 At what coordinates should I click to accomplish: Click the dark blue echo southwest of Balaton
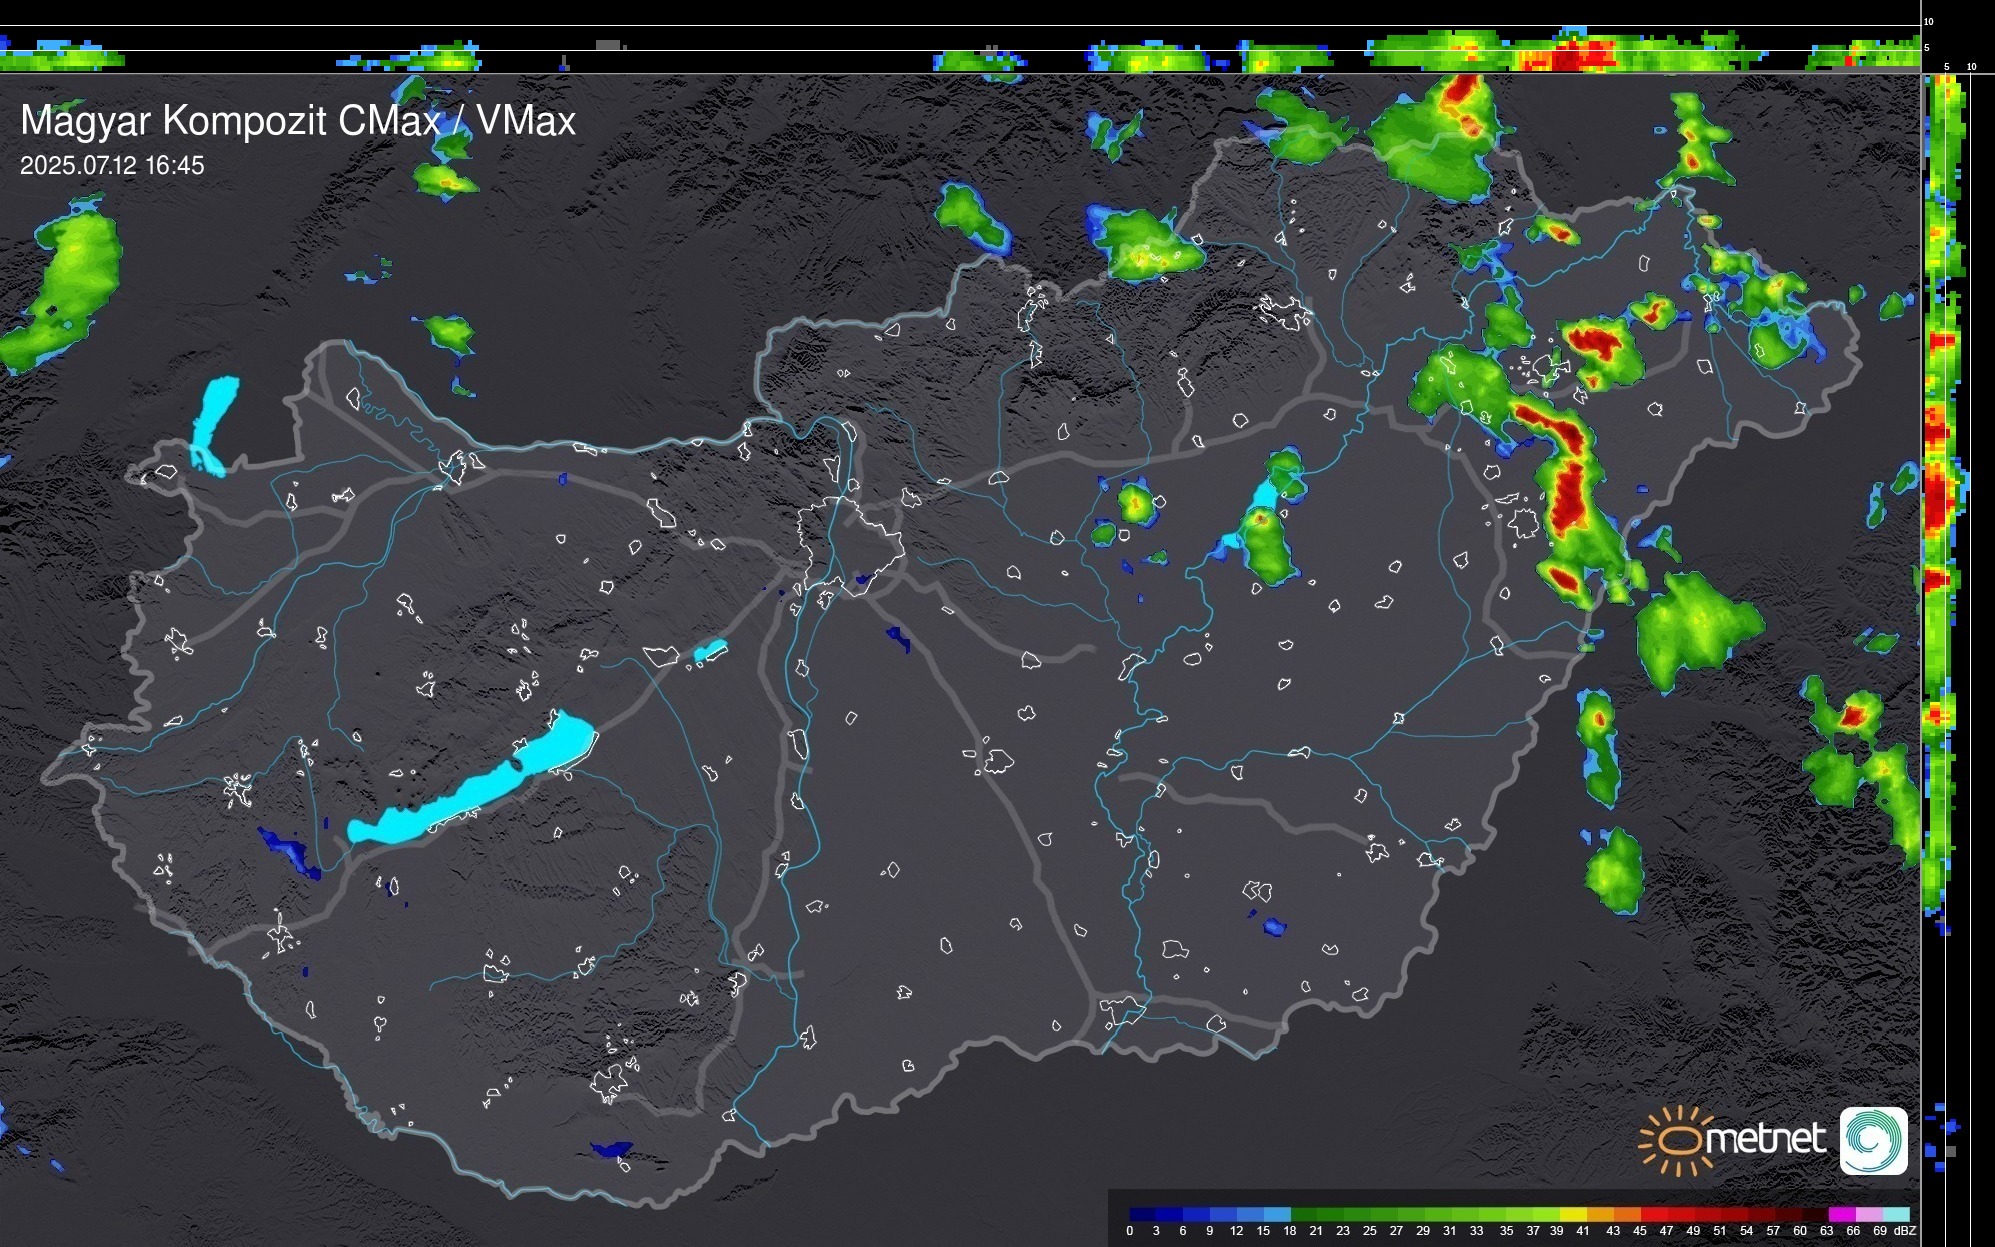point(290,850)
